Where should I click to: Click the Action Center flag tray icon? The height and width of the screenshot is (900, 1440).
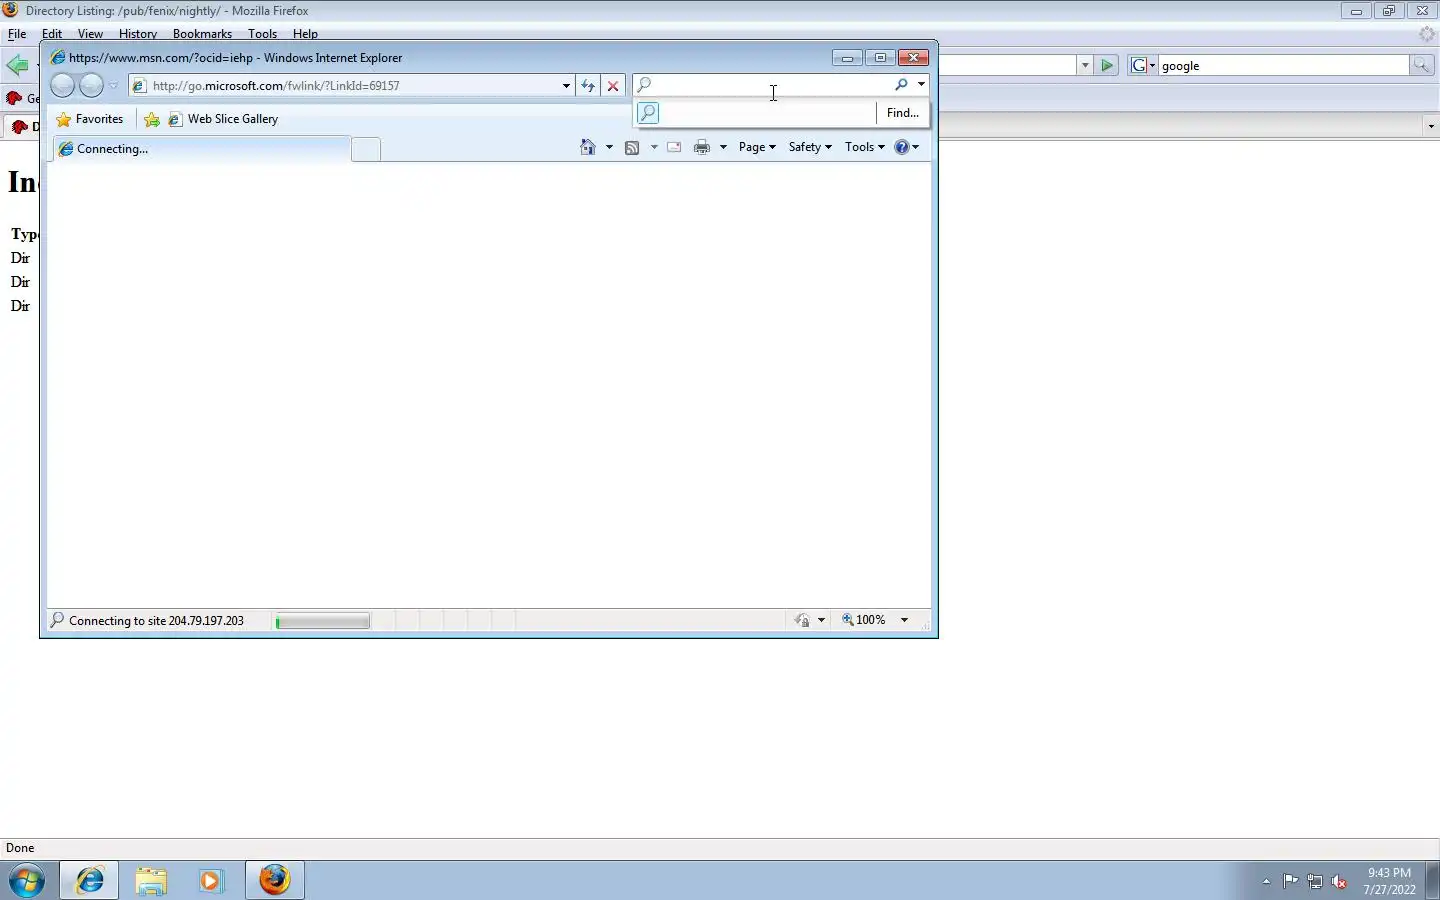click(1291, 881)
